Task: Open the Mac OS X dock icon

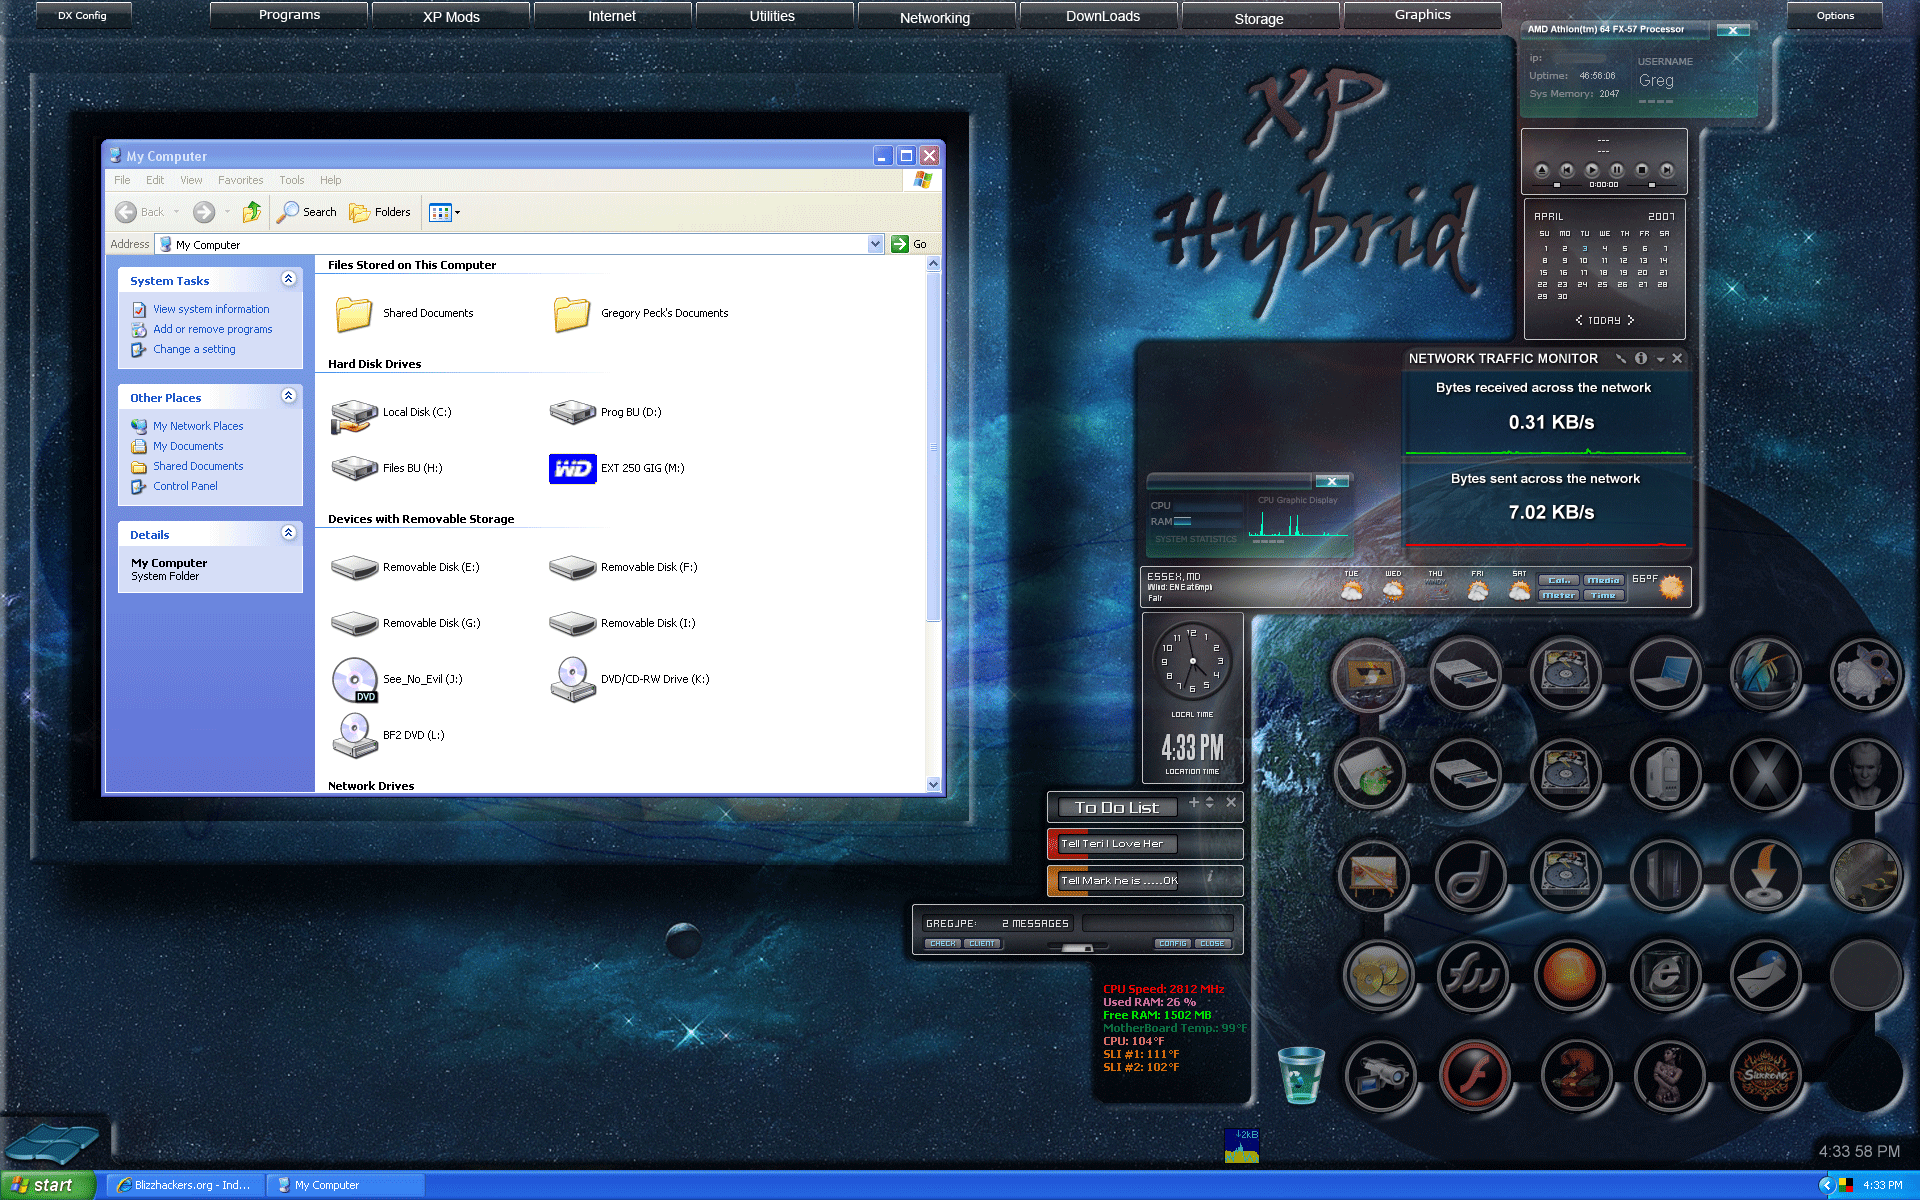Action: (1766, 775)
